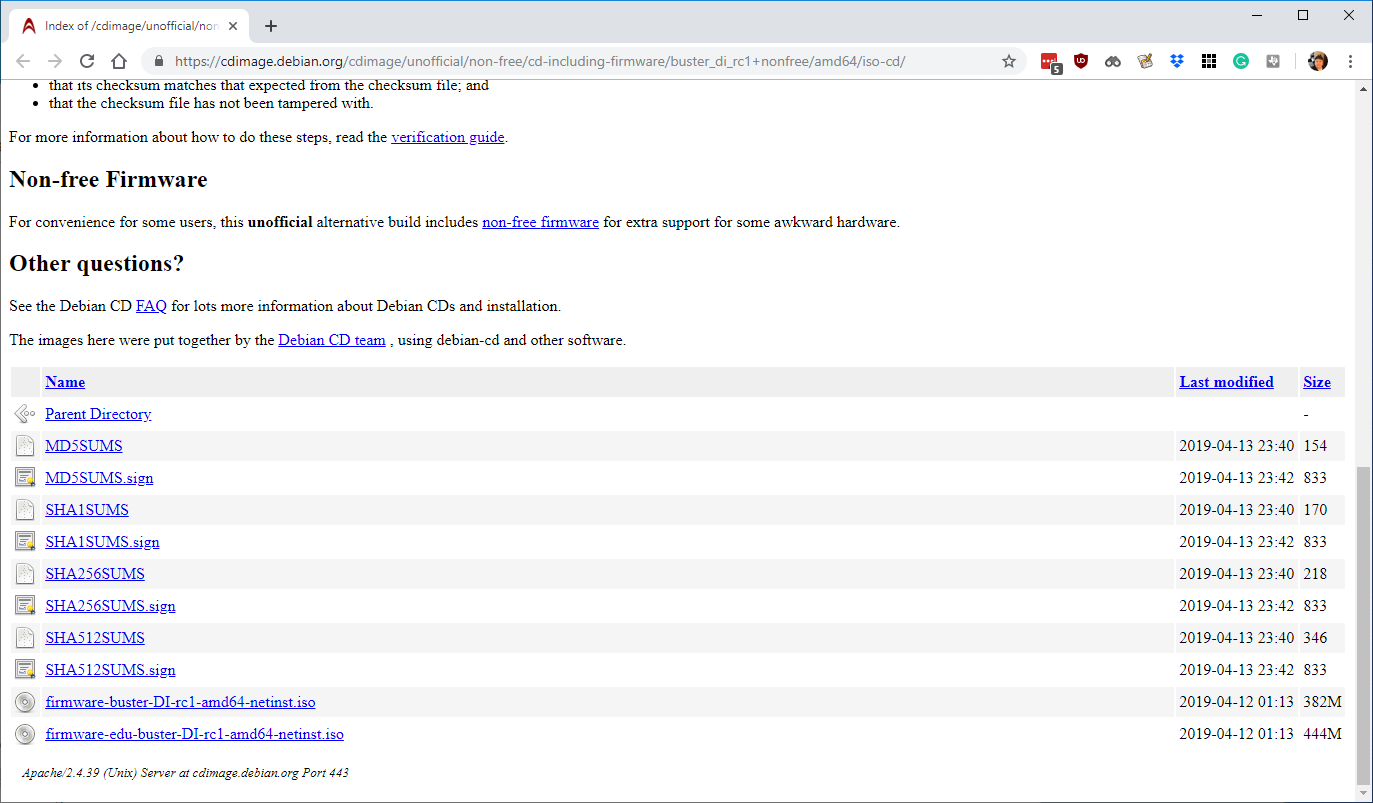The image size is (1373, 803).
Task: Click the Parent Directory back-arrow icon
Action: (x=25, y=414)
